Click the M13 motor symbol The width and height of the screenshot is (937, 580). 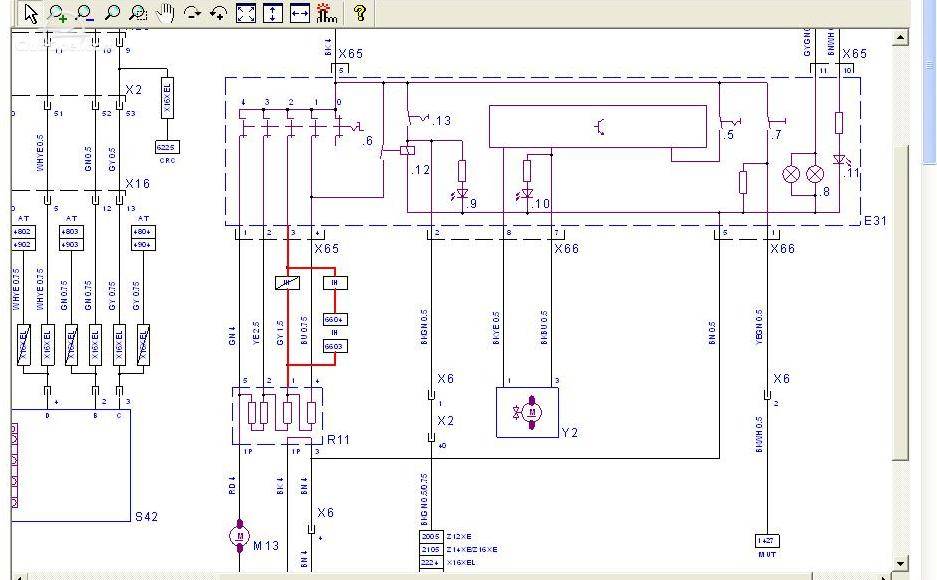point(240,536)
